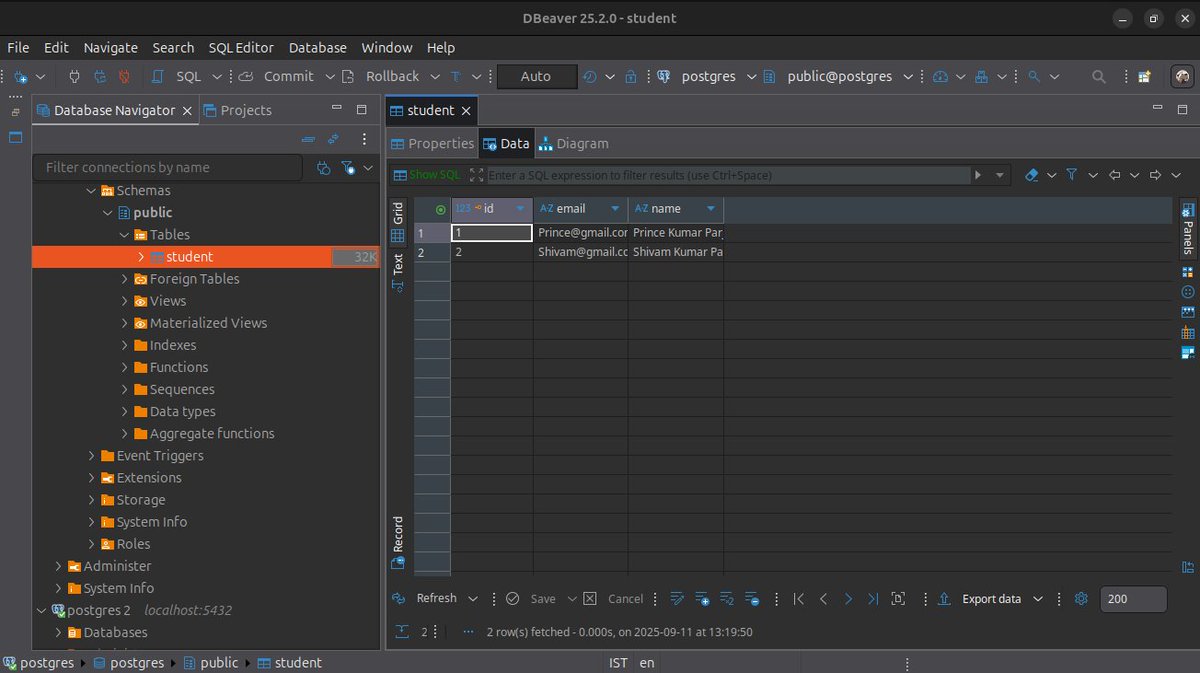Click the add row icon in bottom toolbar

[x=701, y=599]
